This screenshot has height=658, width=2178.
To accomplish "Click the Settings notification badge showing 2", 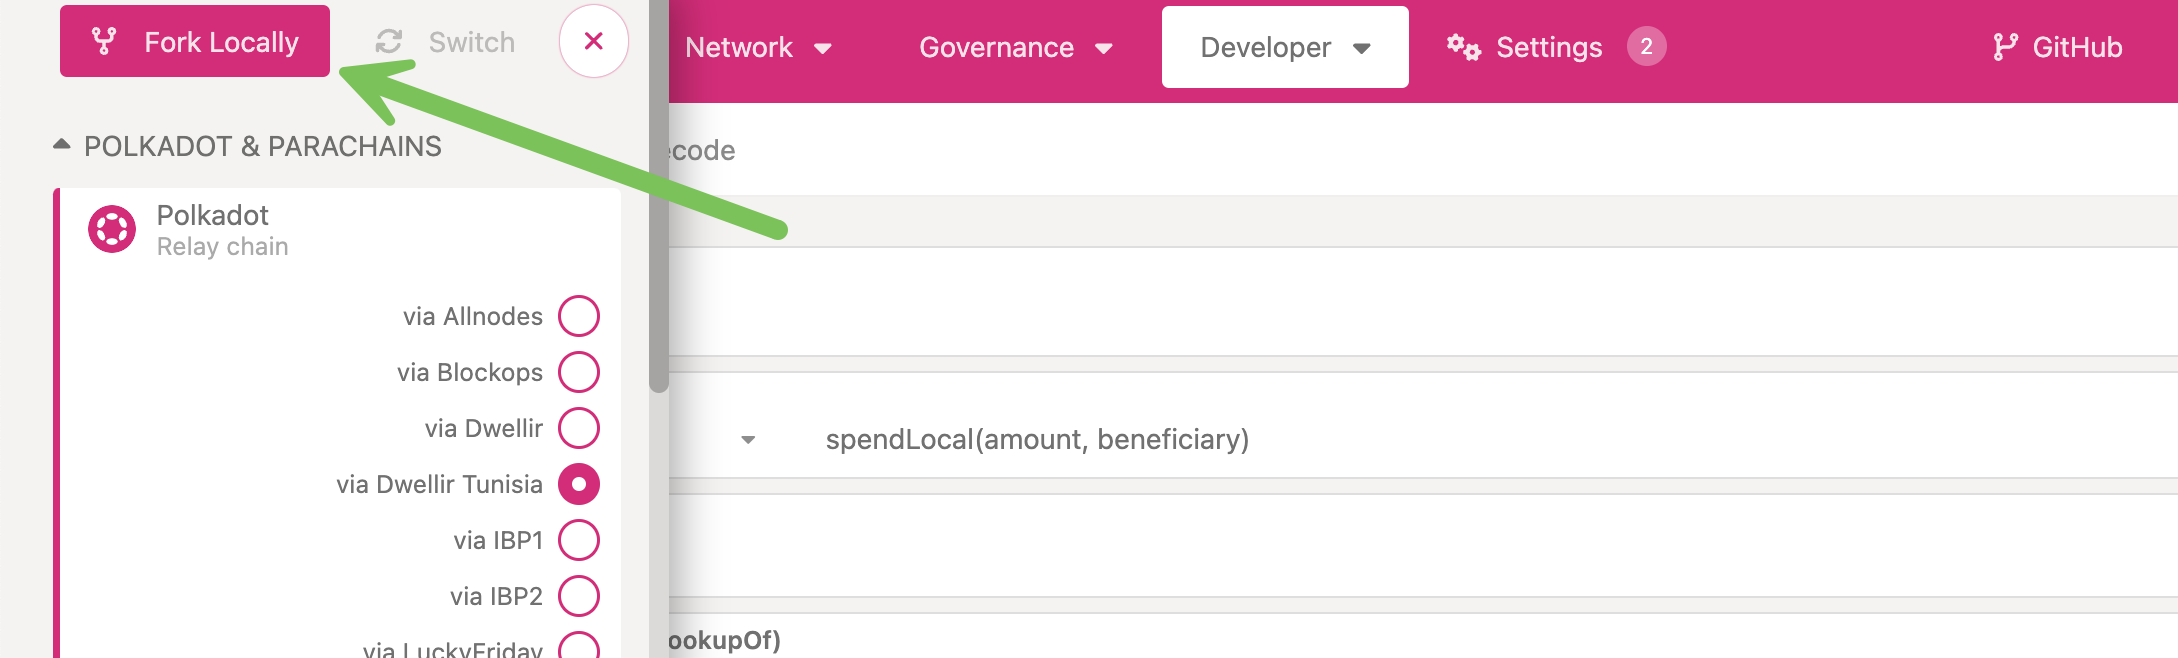I will 1646,46.
